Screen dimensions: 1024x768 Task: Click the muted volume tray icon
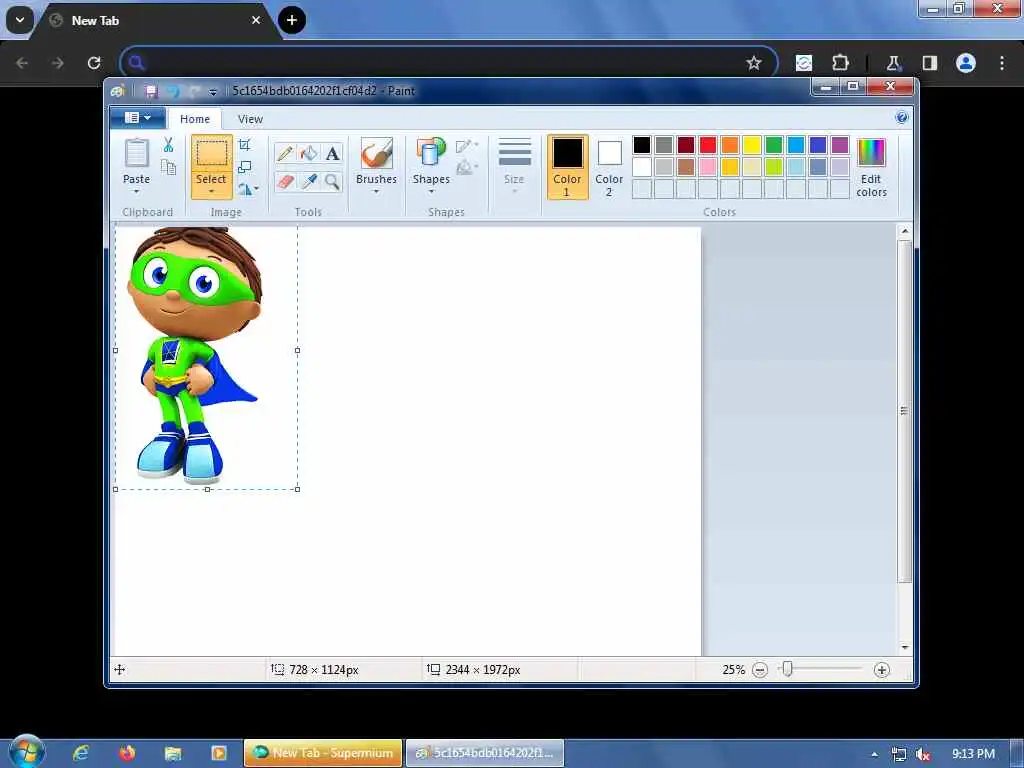(x=923, y=755)
